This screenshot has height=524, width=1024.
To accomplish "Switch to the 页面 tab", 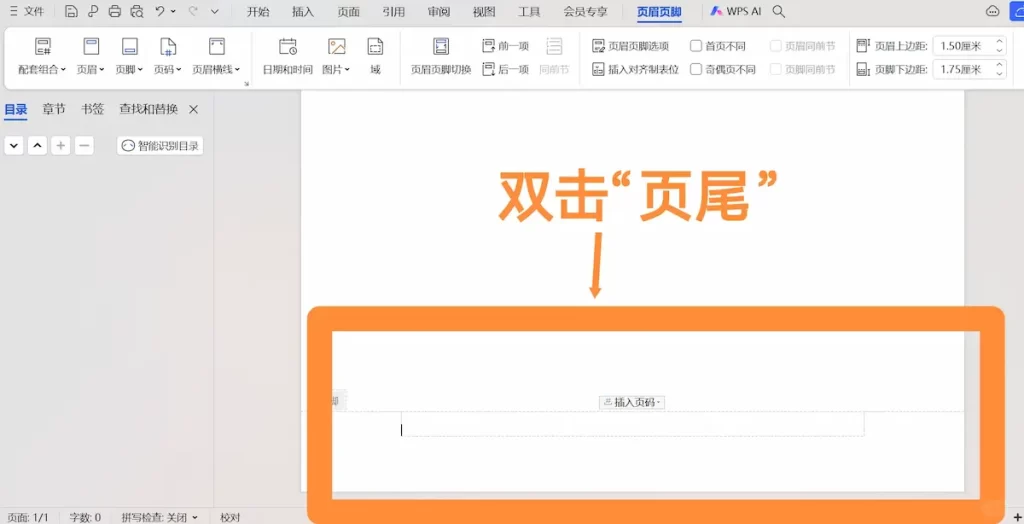I will [349, 11].
